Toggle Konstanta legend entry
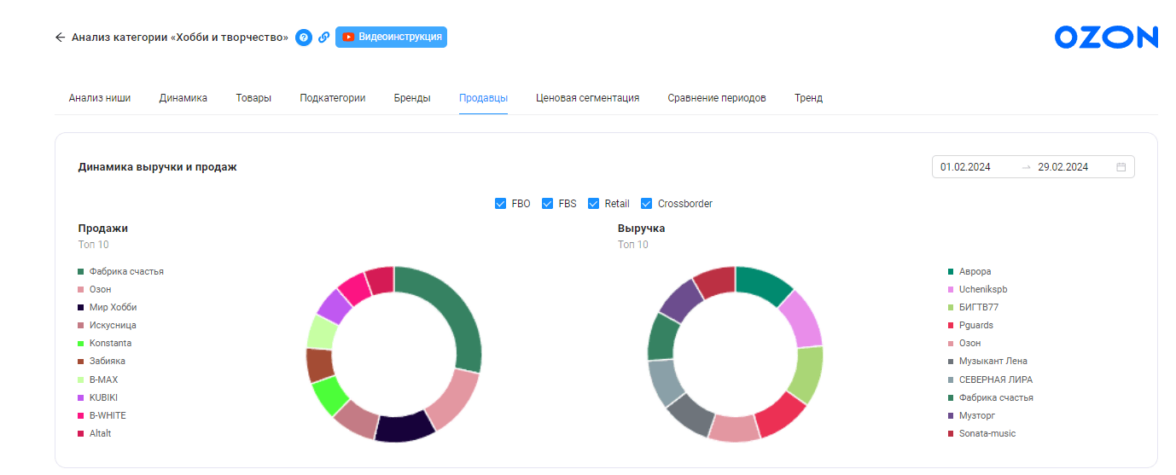The image size is (1176, 475). pyautogui.click(x=104, y=343)
